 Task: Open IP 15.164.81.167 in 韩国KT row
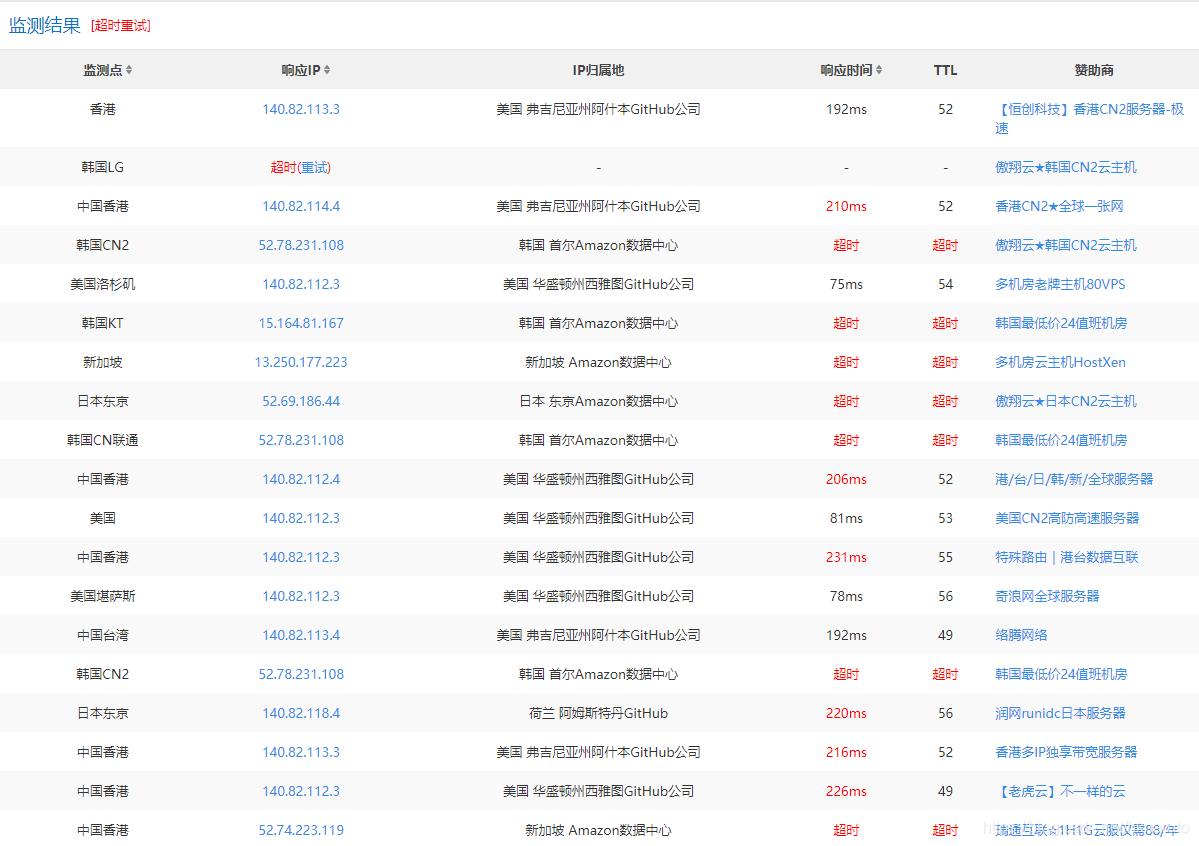pyautogui.click(x=301, y=323)
